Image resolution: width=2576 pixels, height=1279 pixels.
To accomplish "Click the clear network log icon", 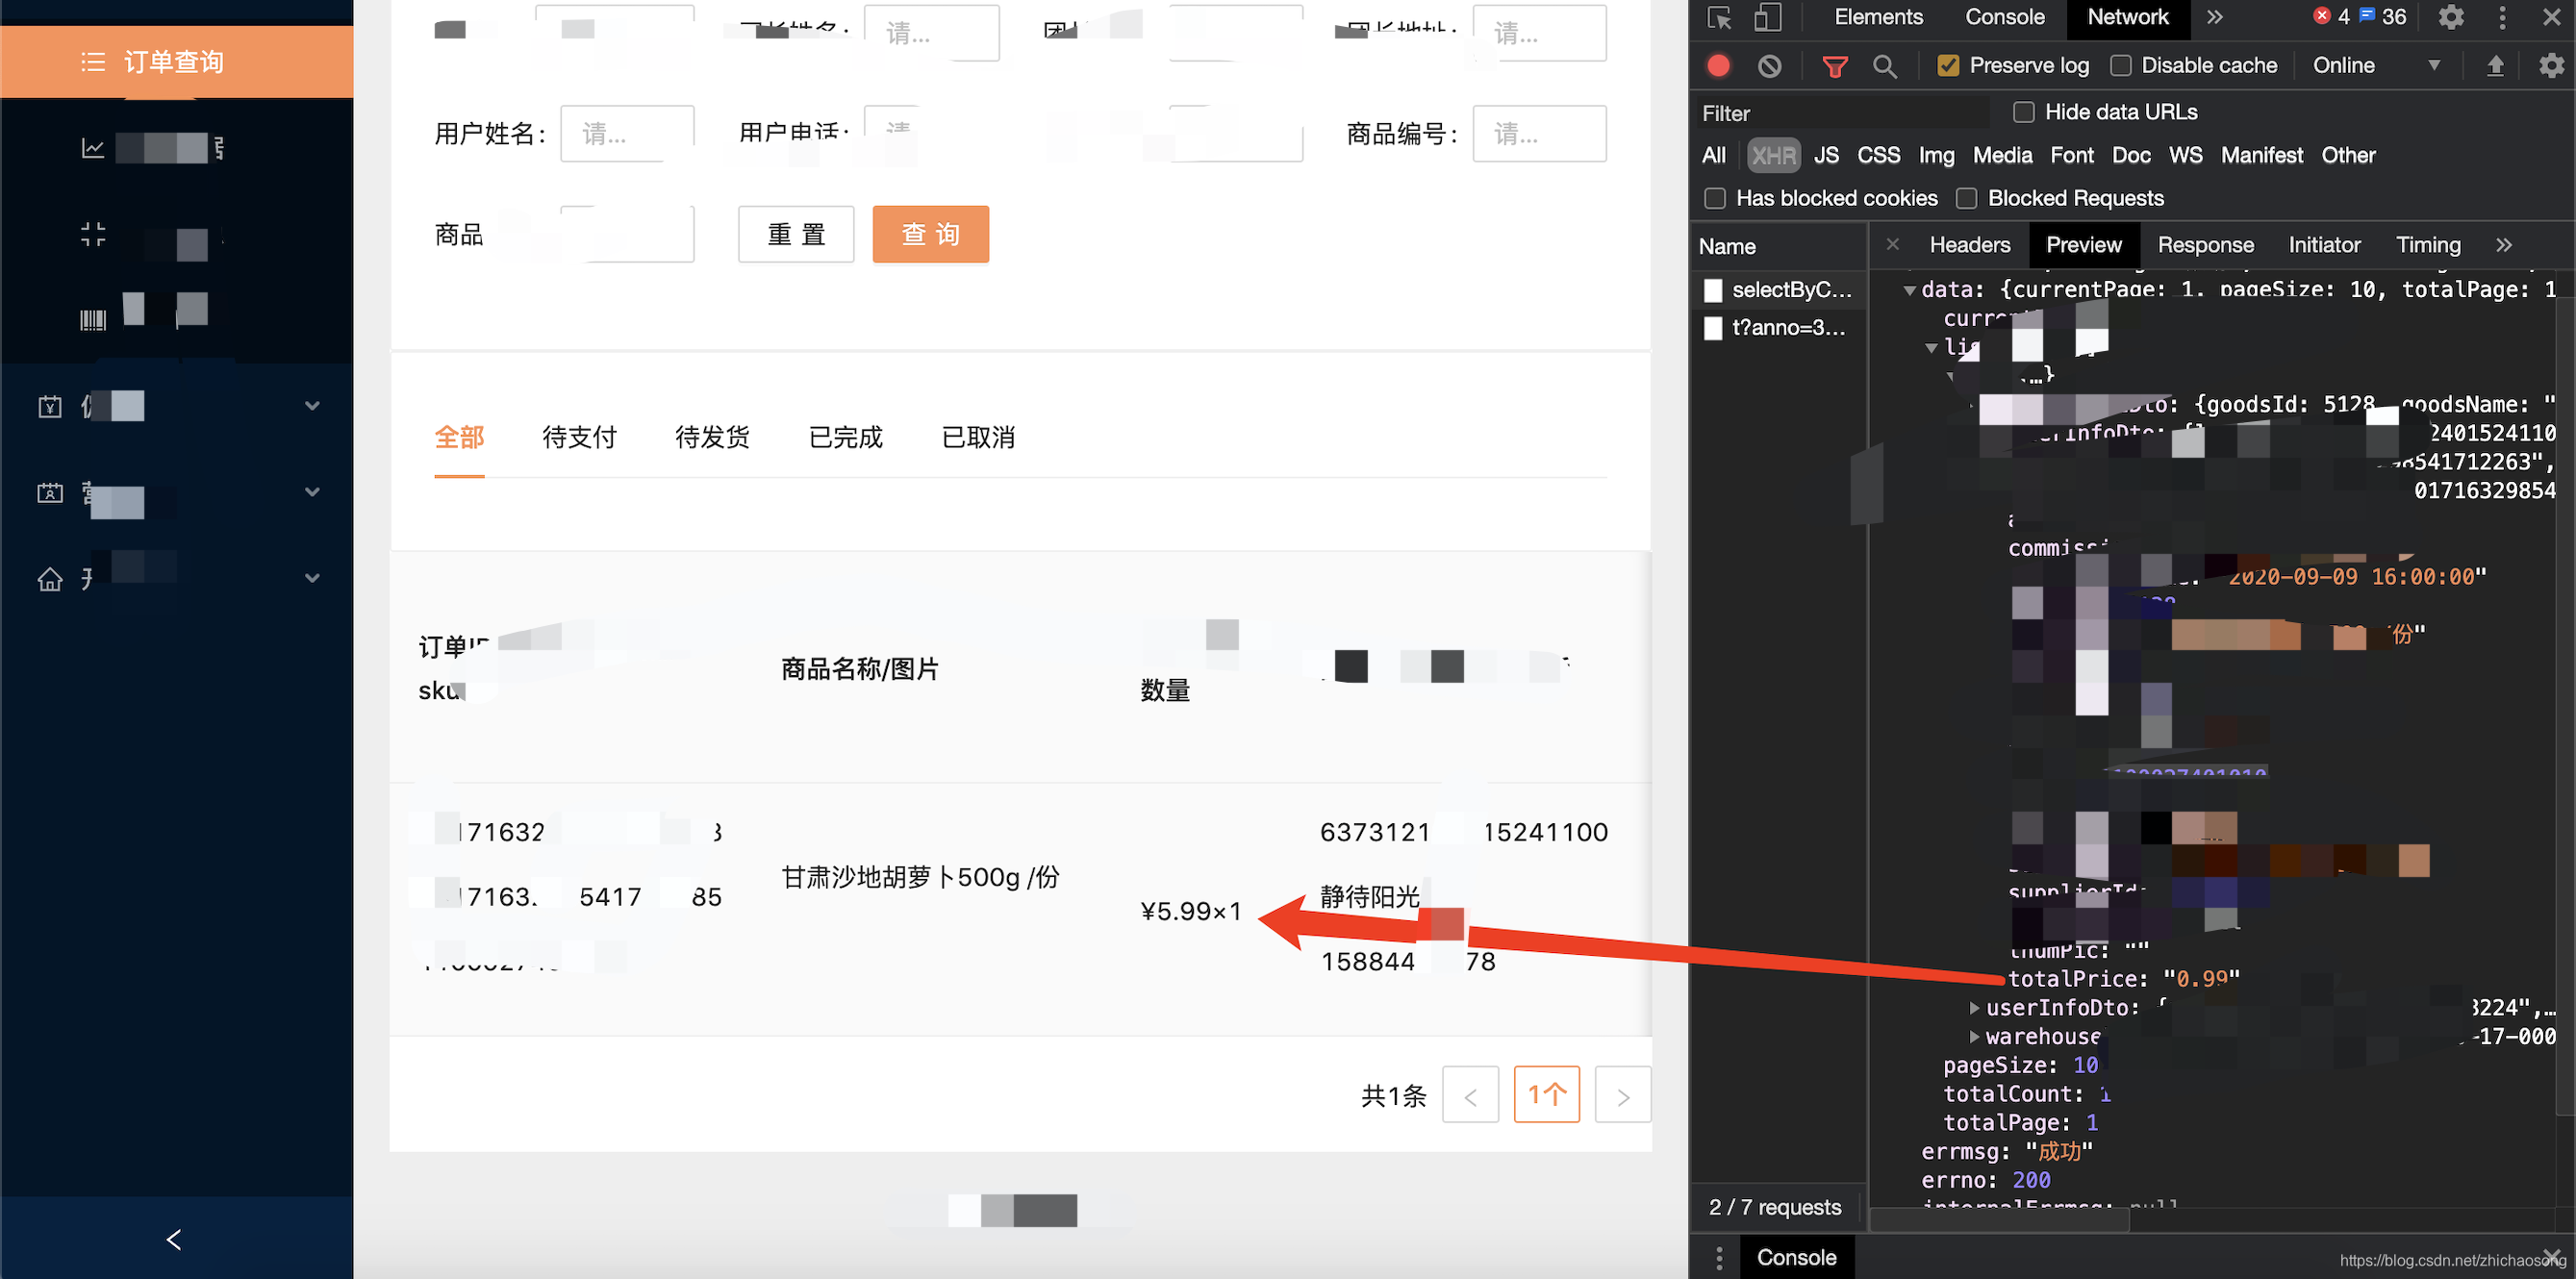I will tap(1769, 66).
